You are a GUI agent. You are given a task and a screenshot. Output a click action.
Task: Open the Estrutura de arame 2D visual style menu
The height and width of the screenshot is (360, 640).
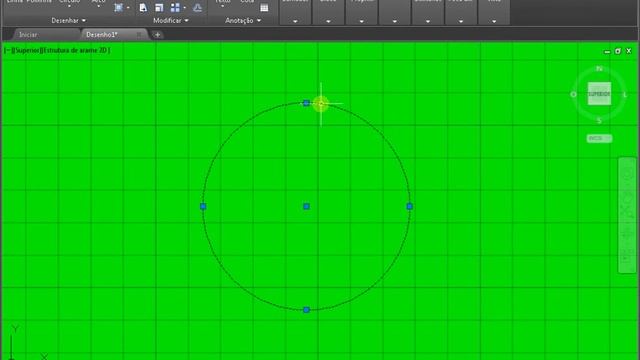76,50
